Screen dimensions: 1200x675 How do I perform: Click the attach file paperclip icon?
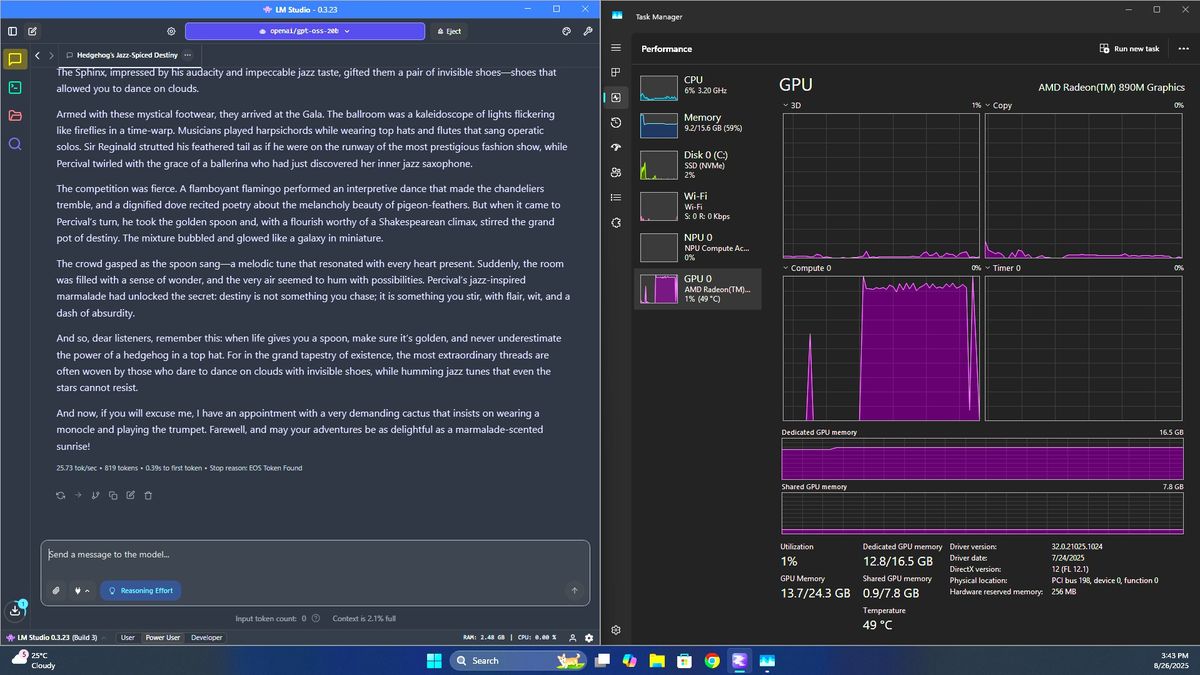tap(57, 590)
